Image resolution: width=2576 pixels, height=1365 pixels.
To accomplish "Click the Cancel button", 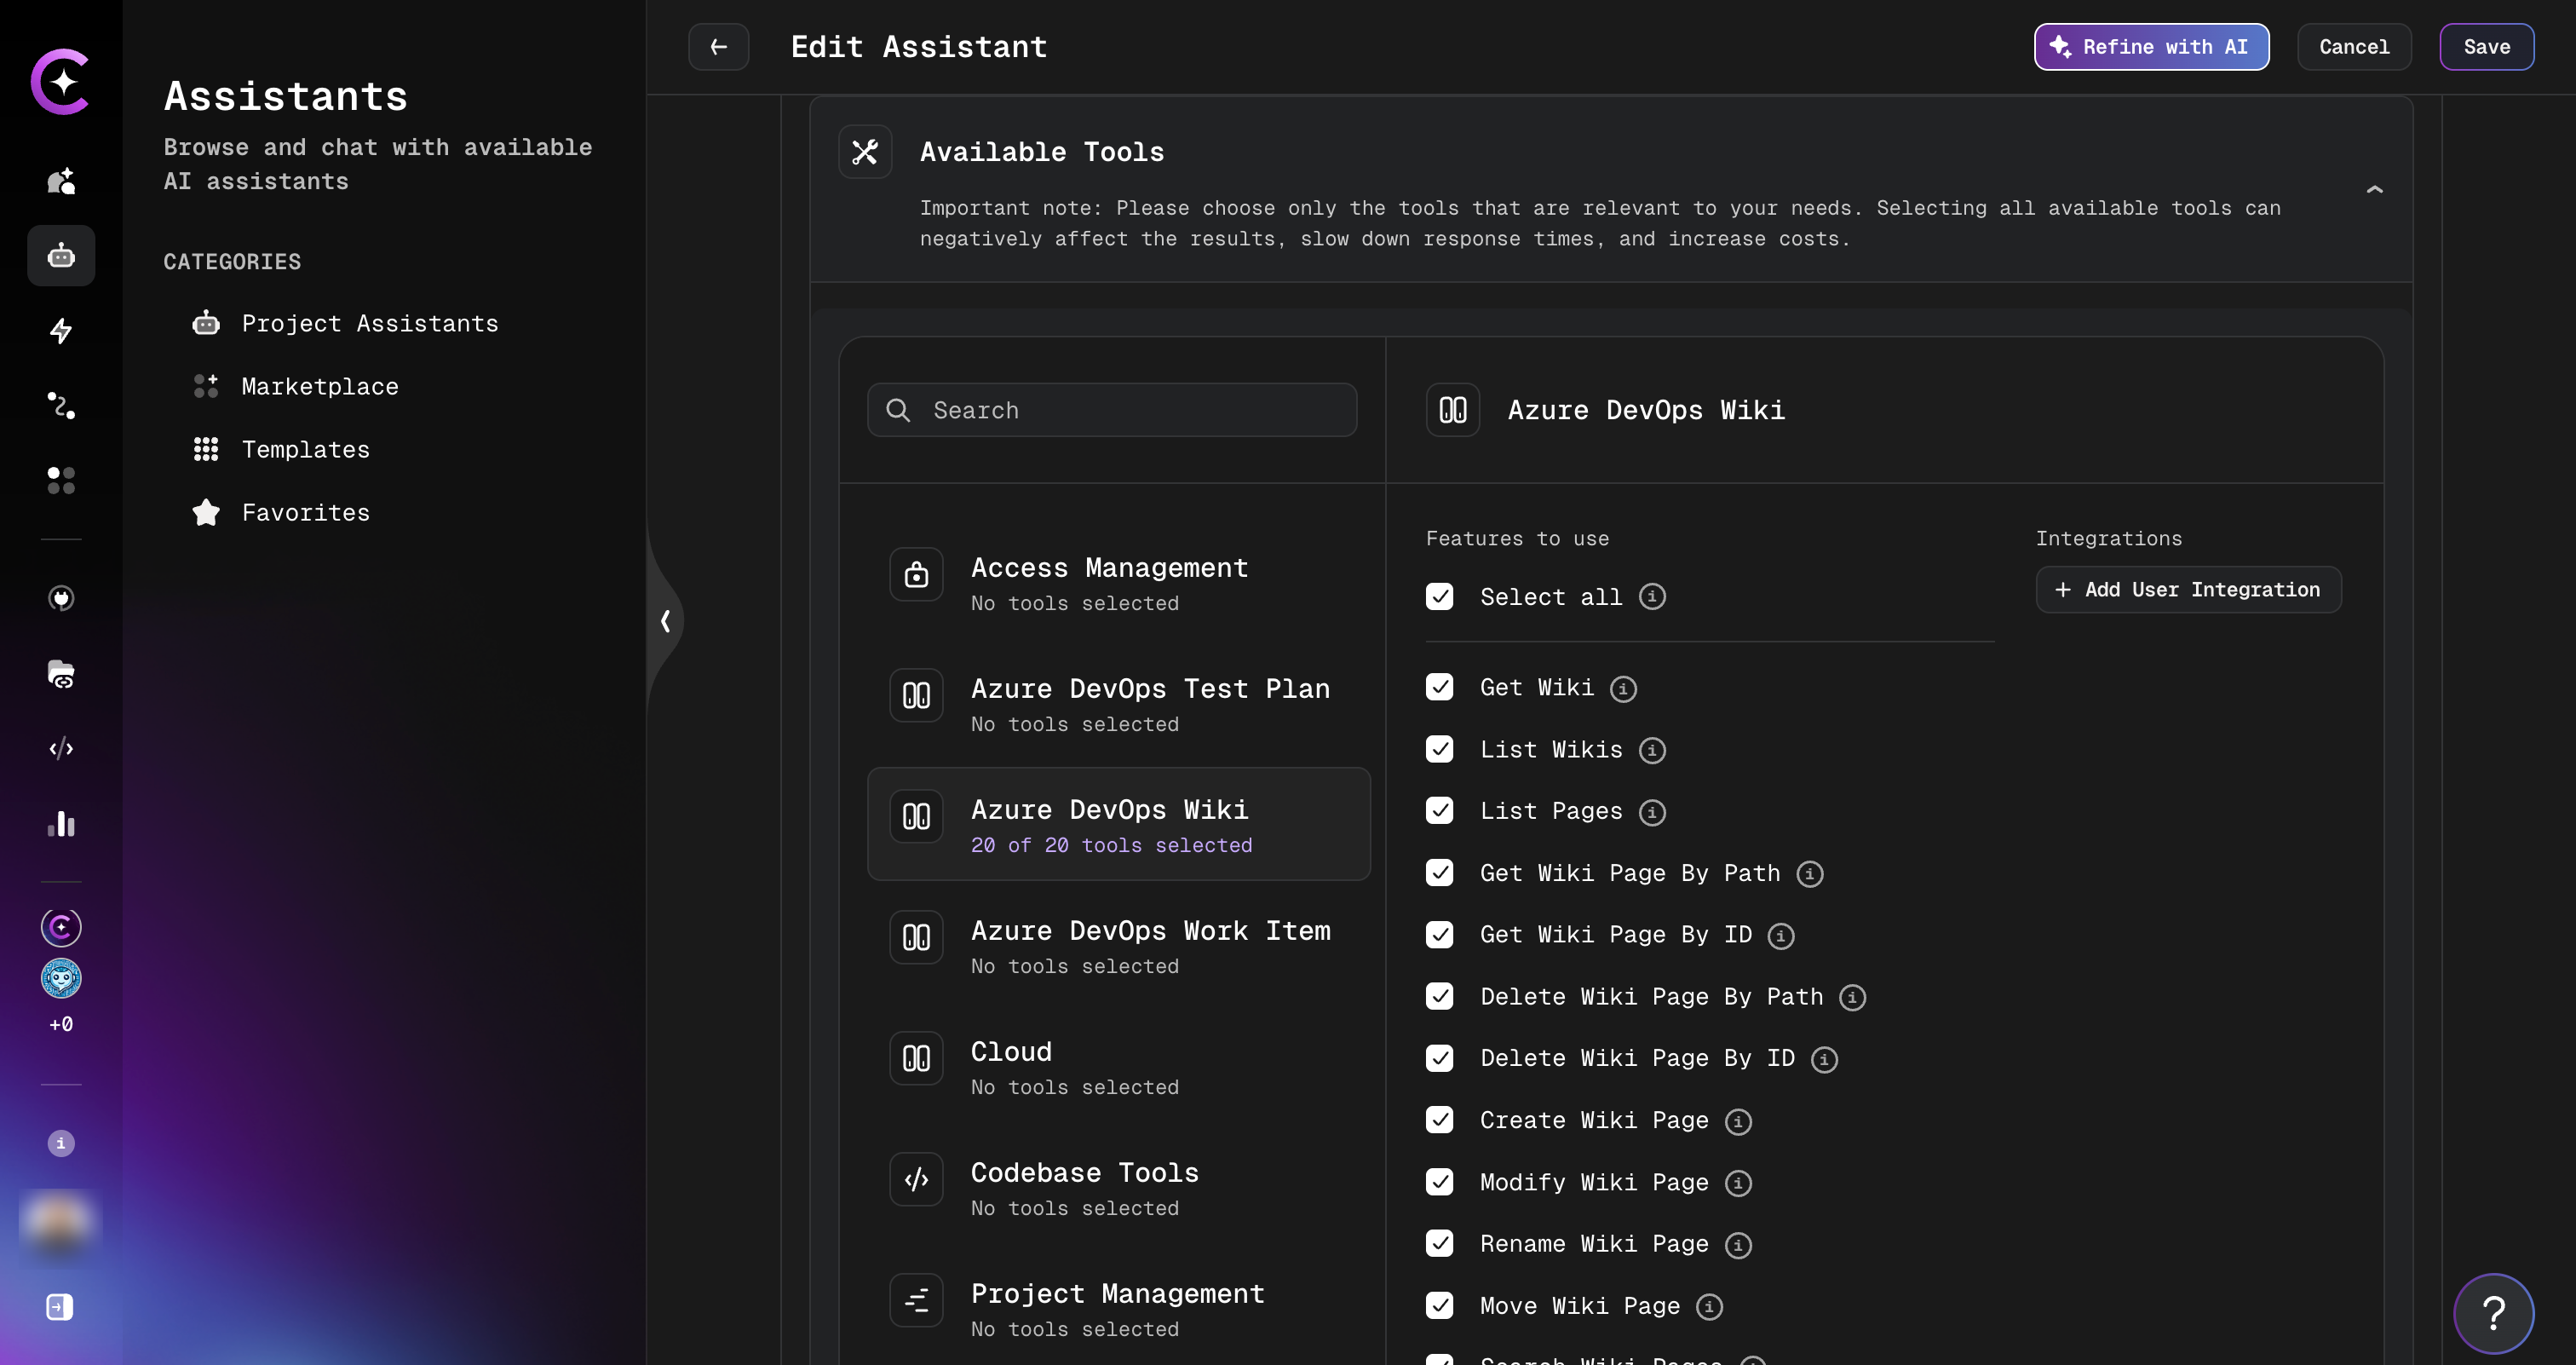I will point(2354,47).
